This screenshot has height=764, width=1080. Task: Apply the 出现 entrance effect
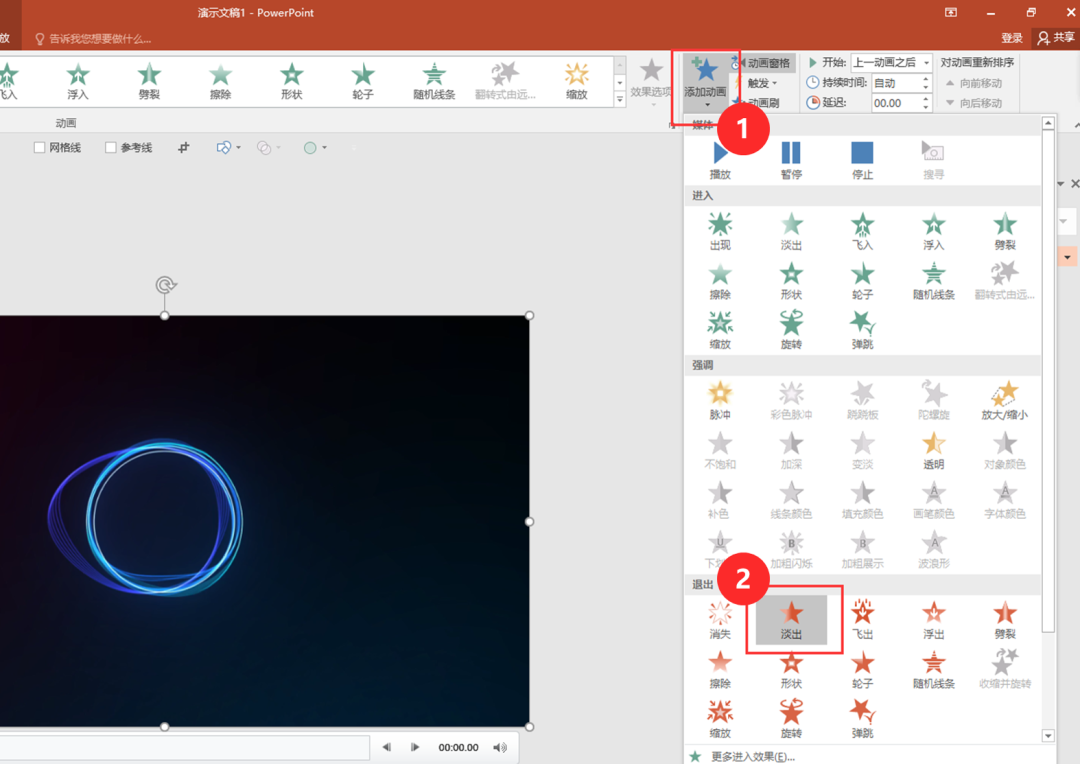720,231
